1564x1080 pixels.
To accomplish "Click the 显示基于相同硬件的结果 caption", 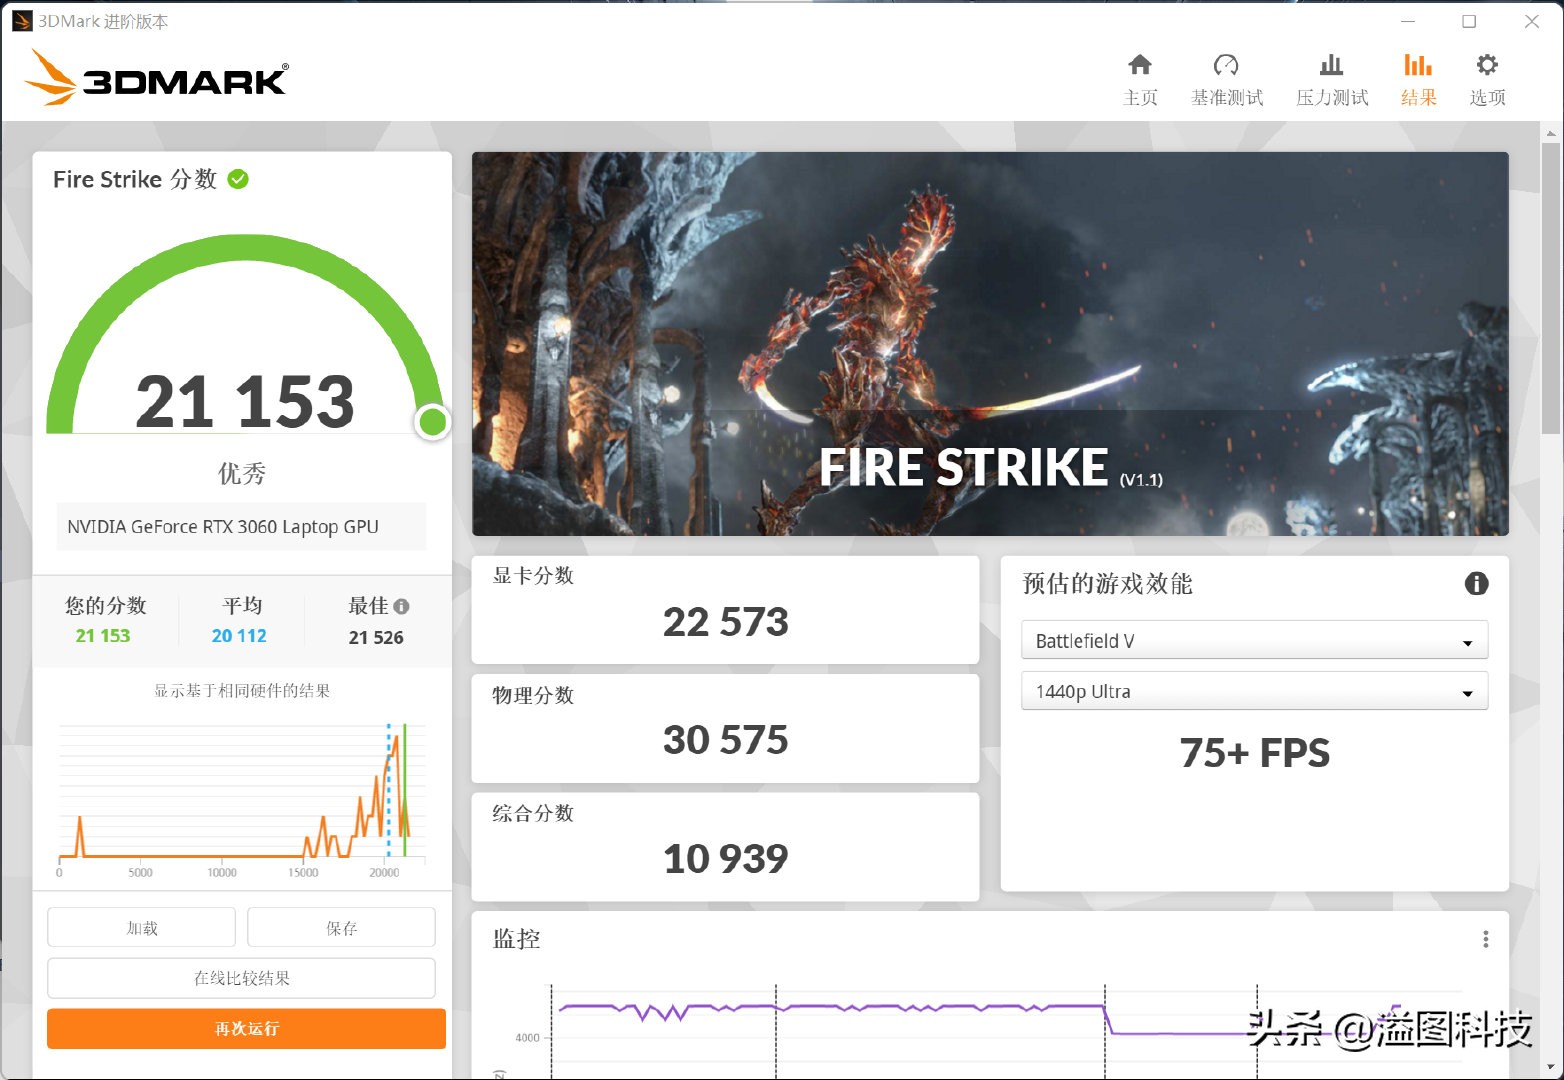I will 242,691.
